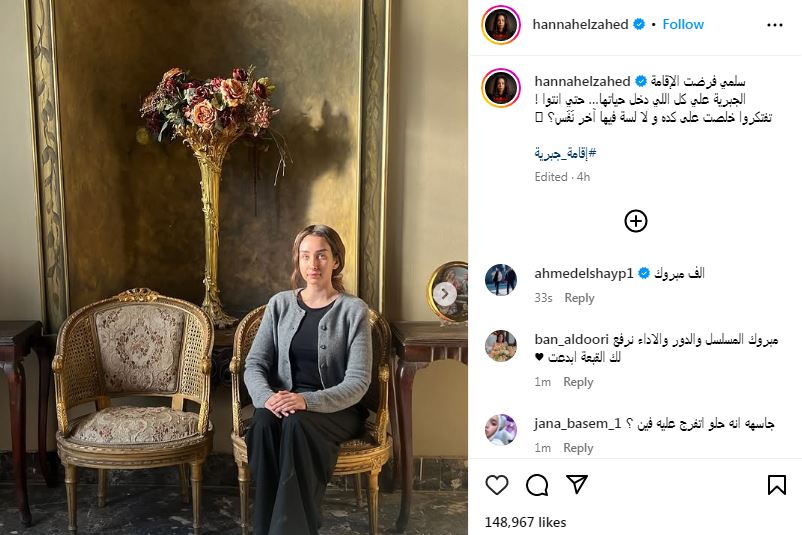Open ahmedelshayp1's profile avatar
This screenshot has width=802, height=535.
[501, 280]
